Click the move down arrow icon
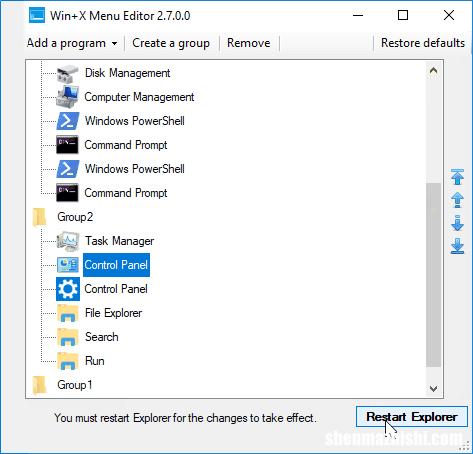Viewport: 473px width, 454px height. click(x=457, y=223)
